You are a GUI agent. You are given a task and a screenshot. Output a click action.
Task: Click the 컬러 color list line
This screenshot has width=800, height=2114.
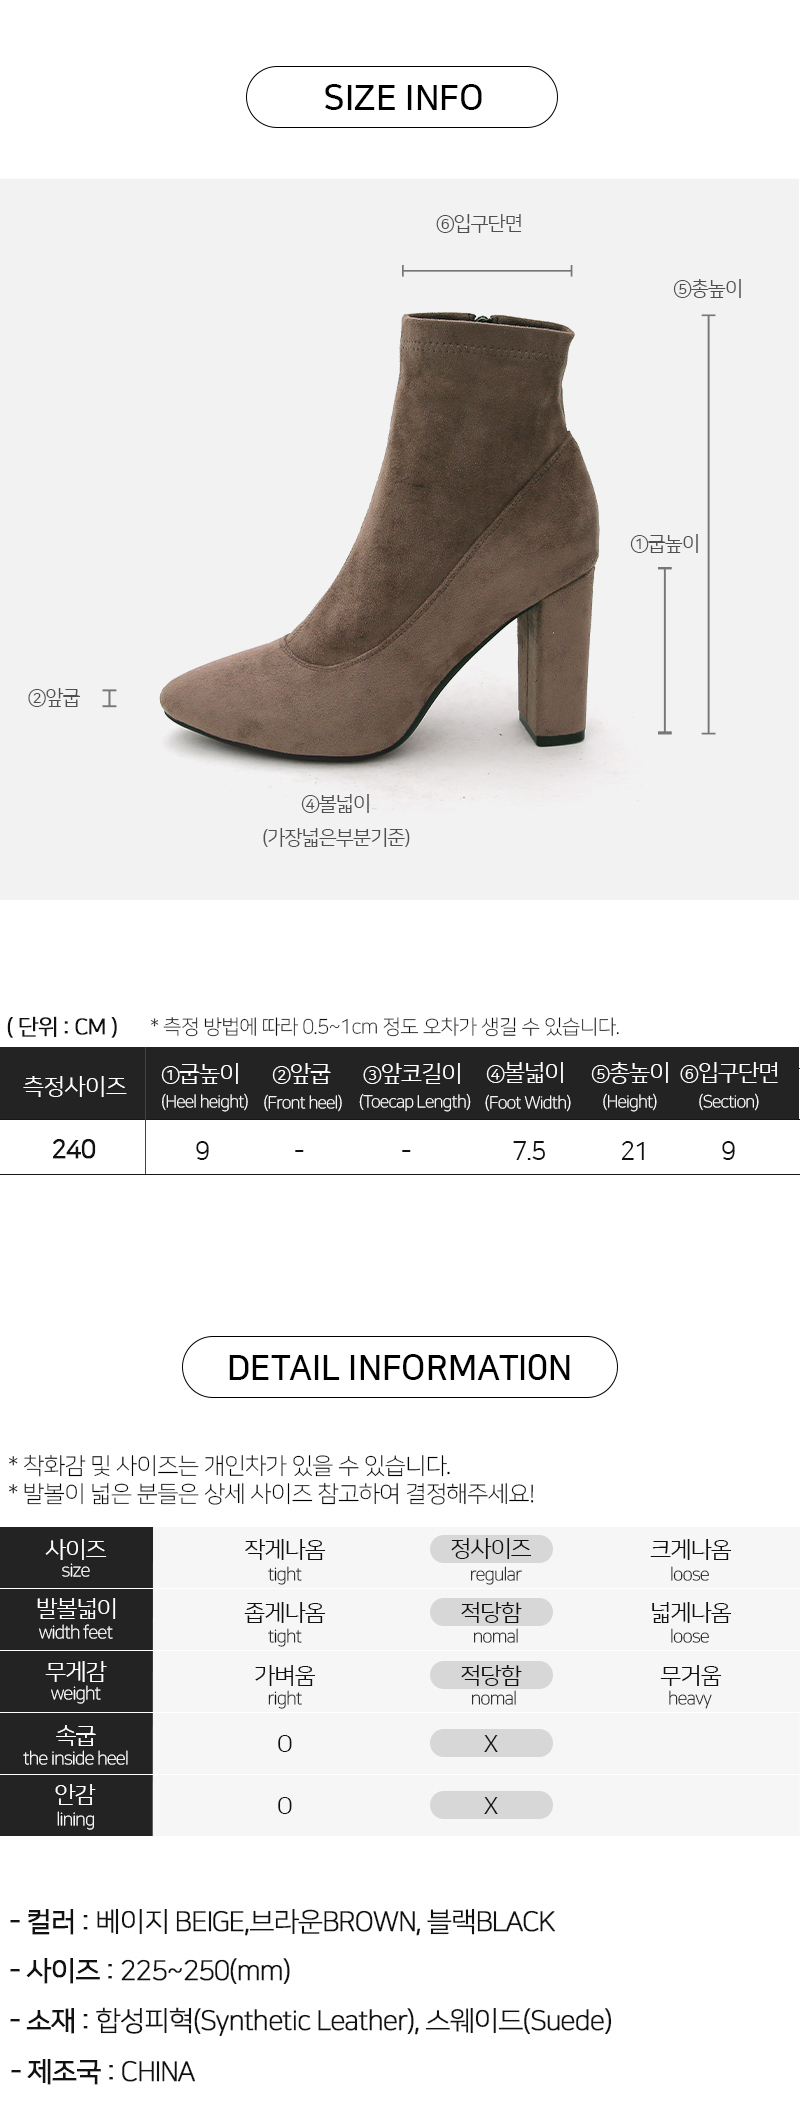[x=282, y=1921]
